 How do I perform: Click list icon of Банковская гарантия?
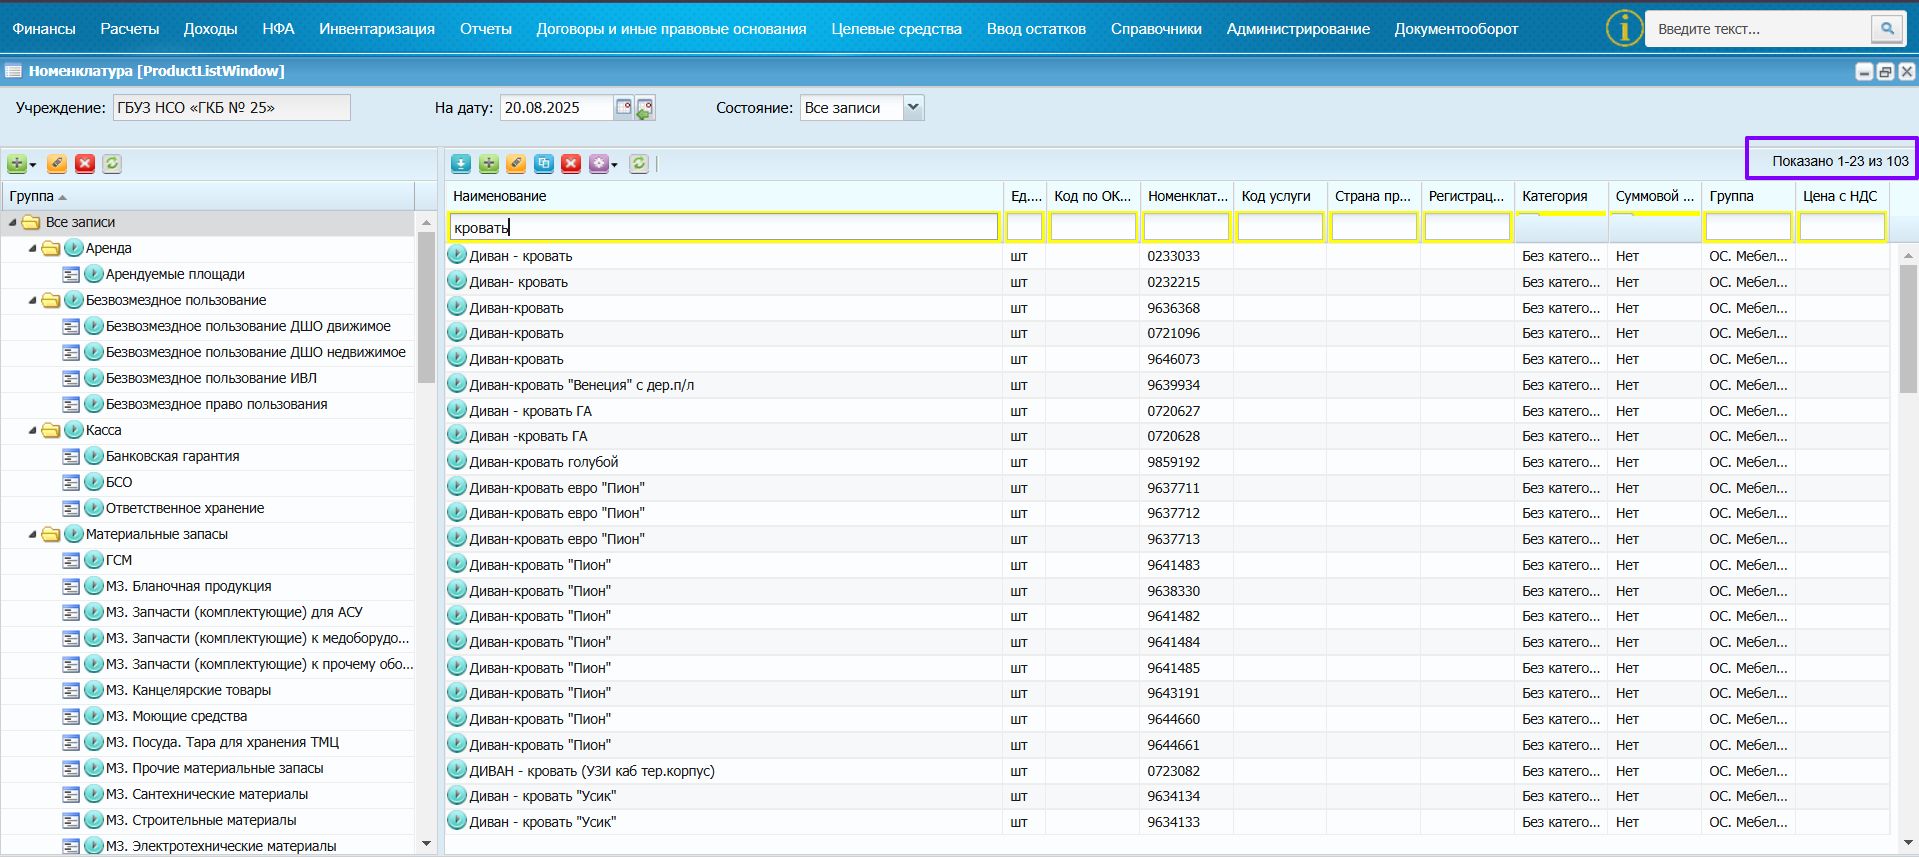(71, 456)
